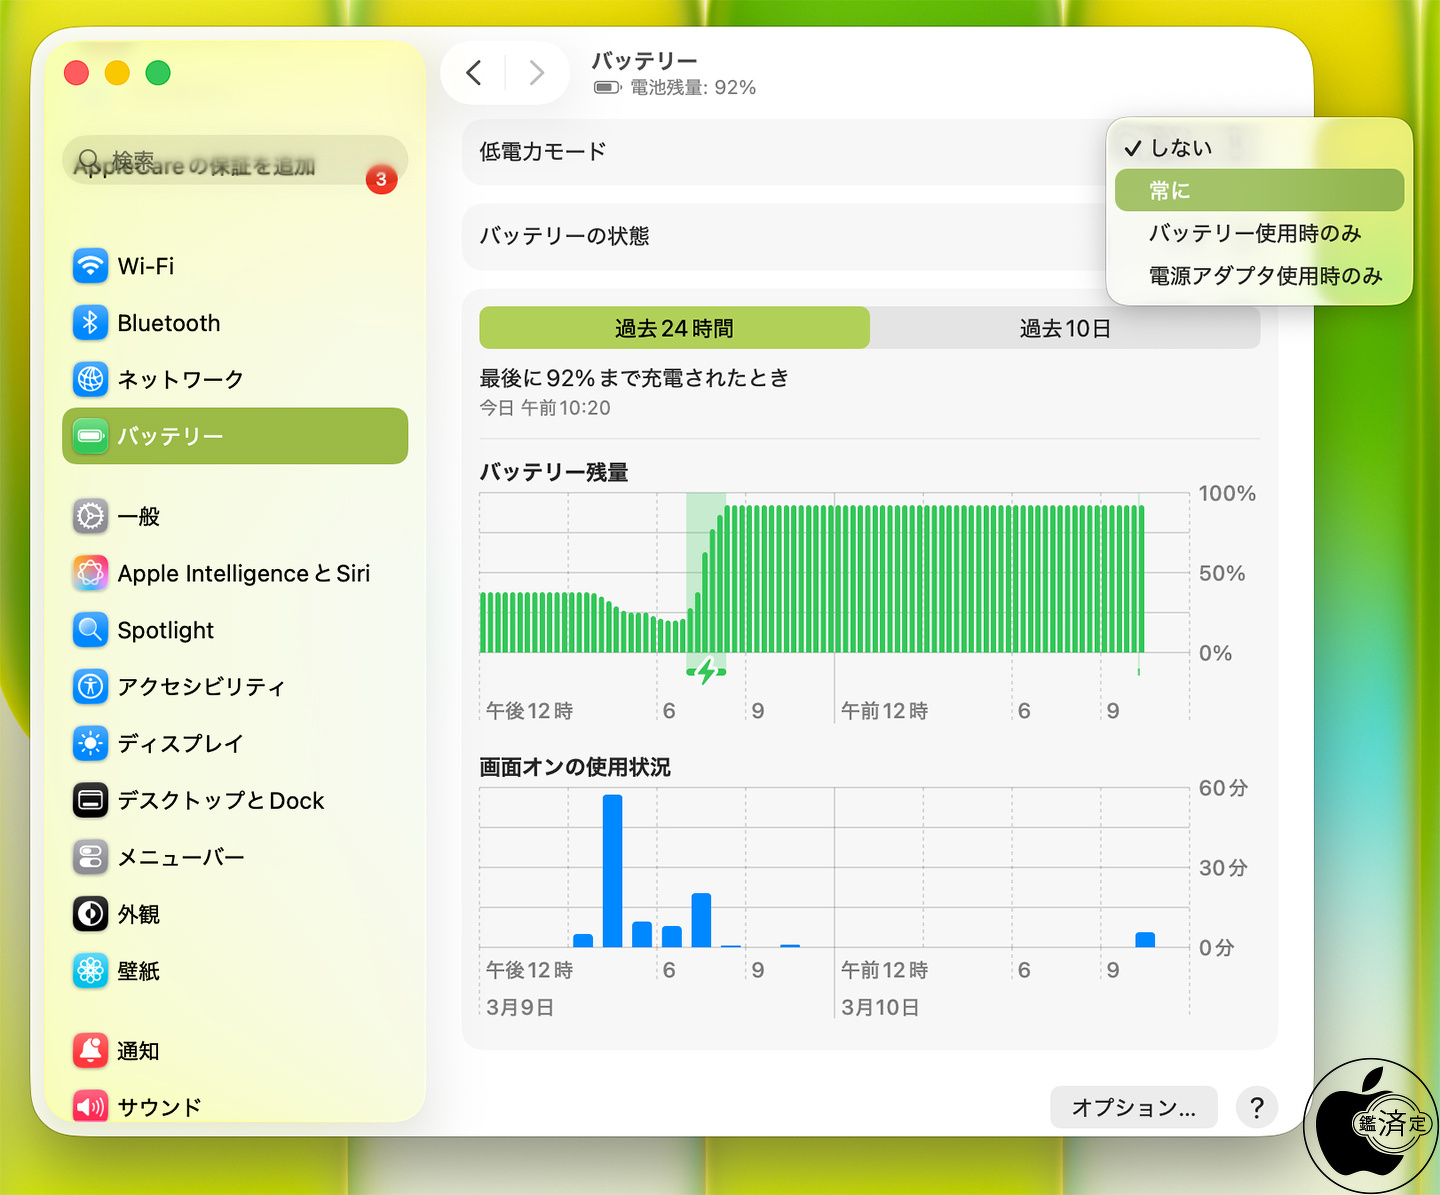Open help with question mark button
This screenshot has height=1195, width=1440.
pyautogui.click(x=1257, y=1107)
